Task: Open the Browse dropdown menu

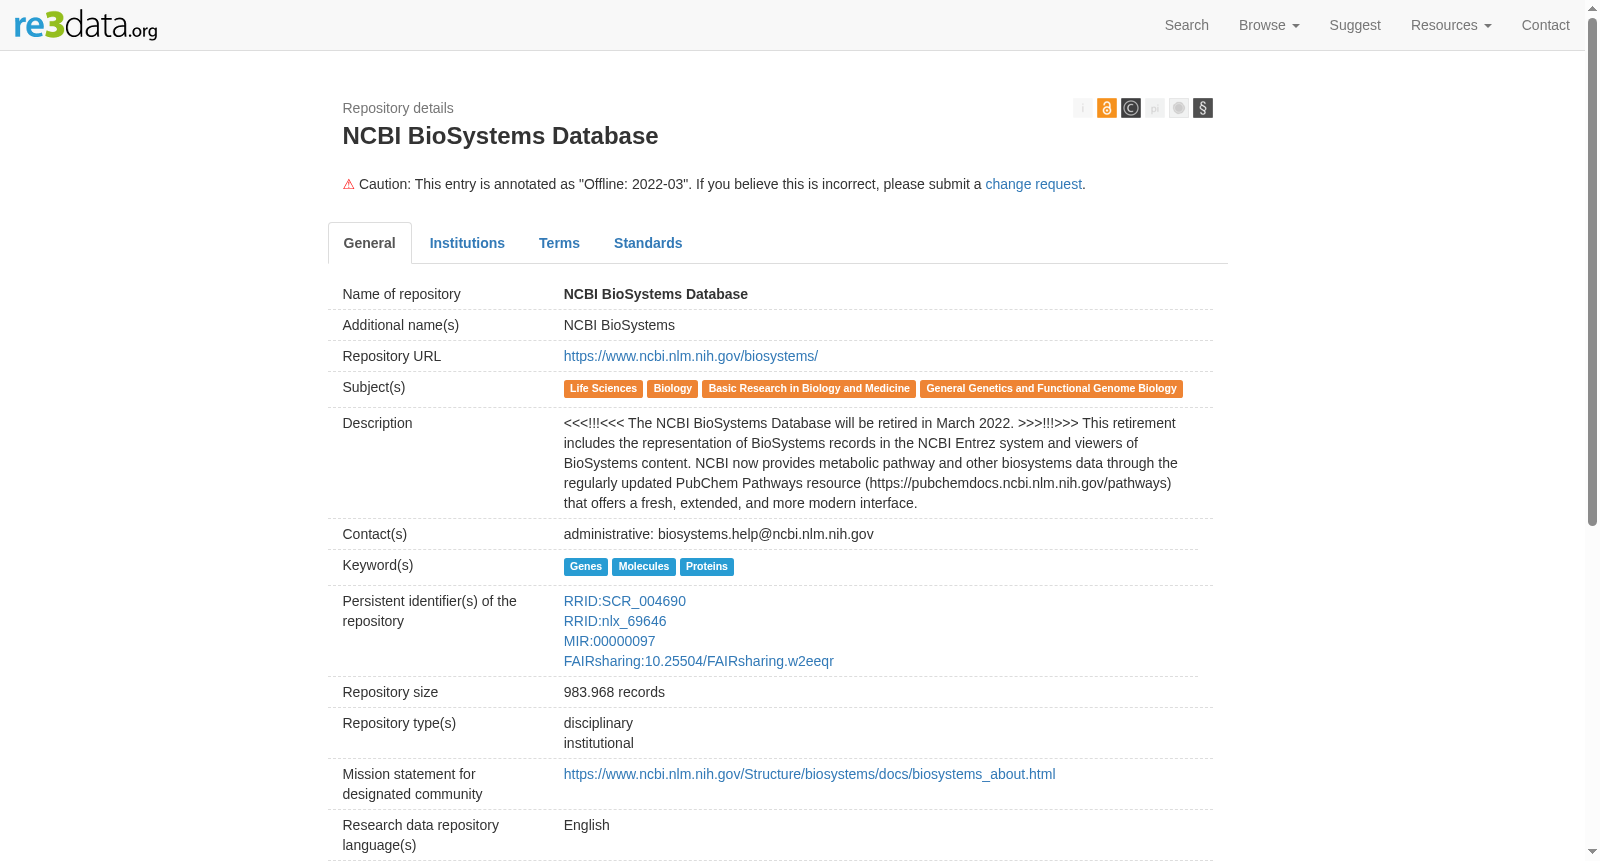Action: [x=1269, y=25]
